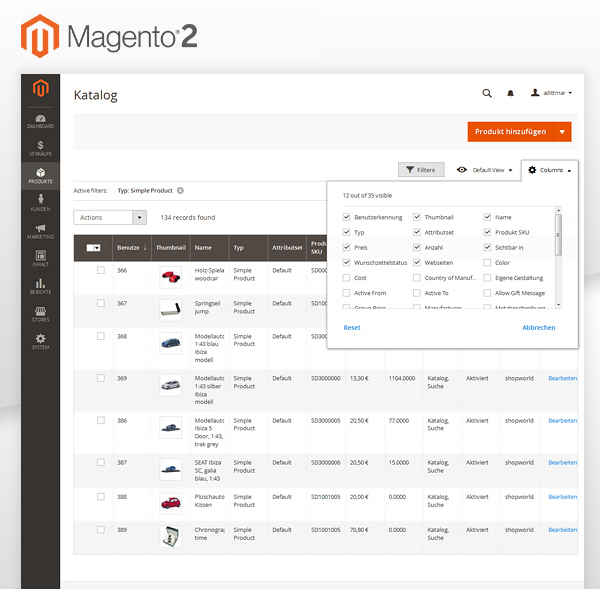Enable the Active From column checkbox
Screen dimensions: 600x589
pyautogui.click(x=346, y=293)
